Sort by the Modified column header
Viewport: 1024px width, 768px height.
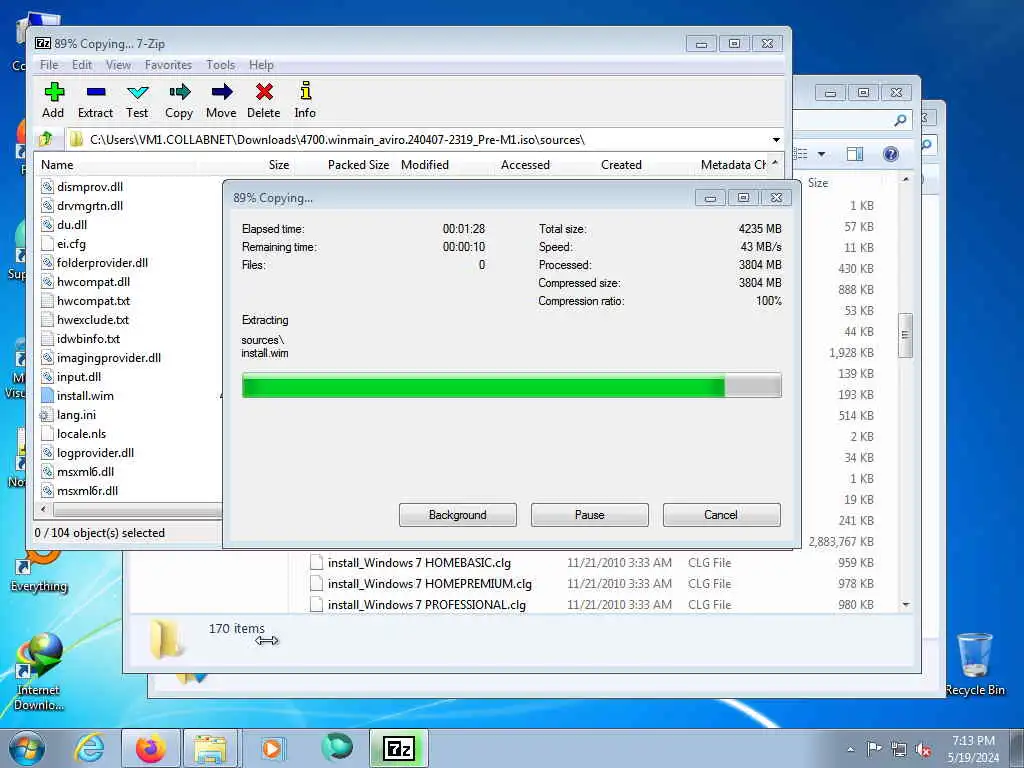click(424, 165)
